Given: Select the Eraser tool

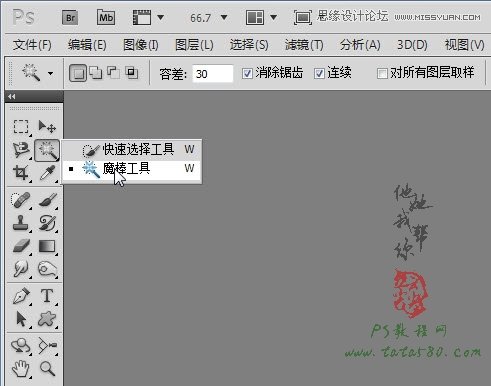Looking at the screenshot, I should point(21,246).
